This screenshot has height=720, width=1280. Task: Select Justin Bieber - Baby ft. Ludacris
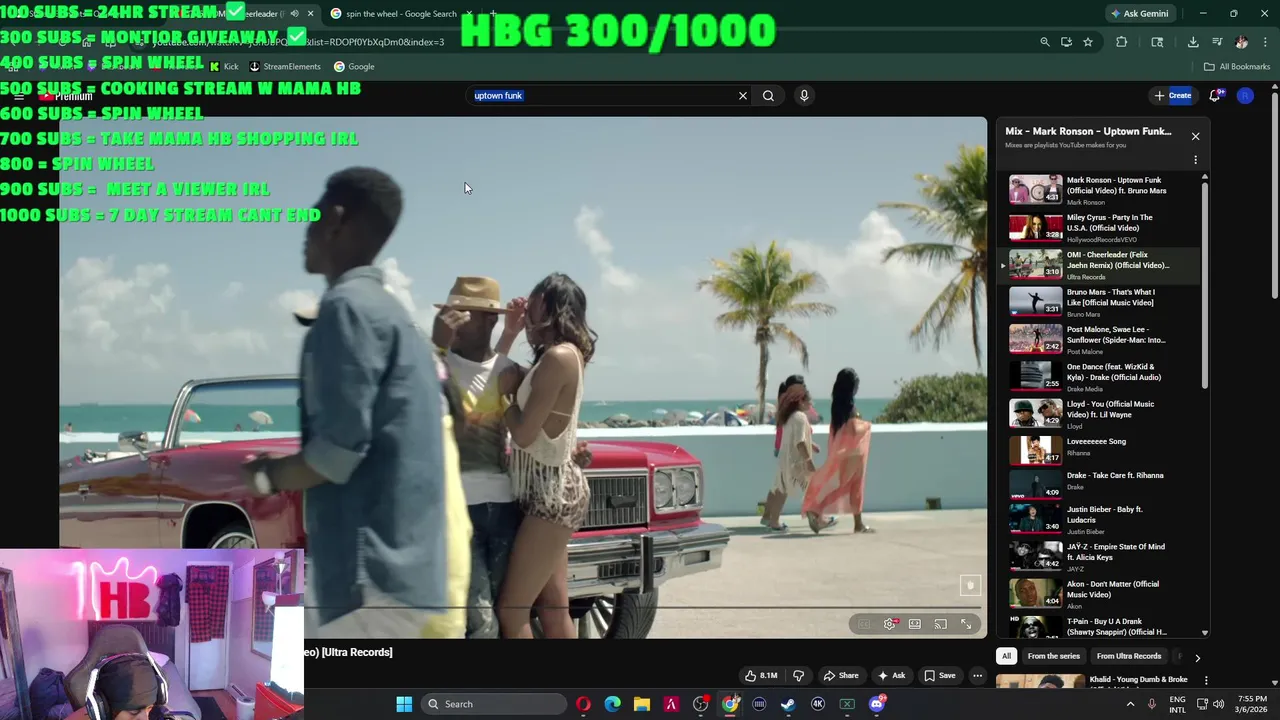tap(1100, 520)
